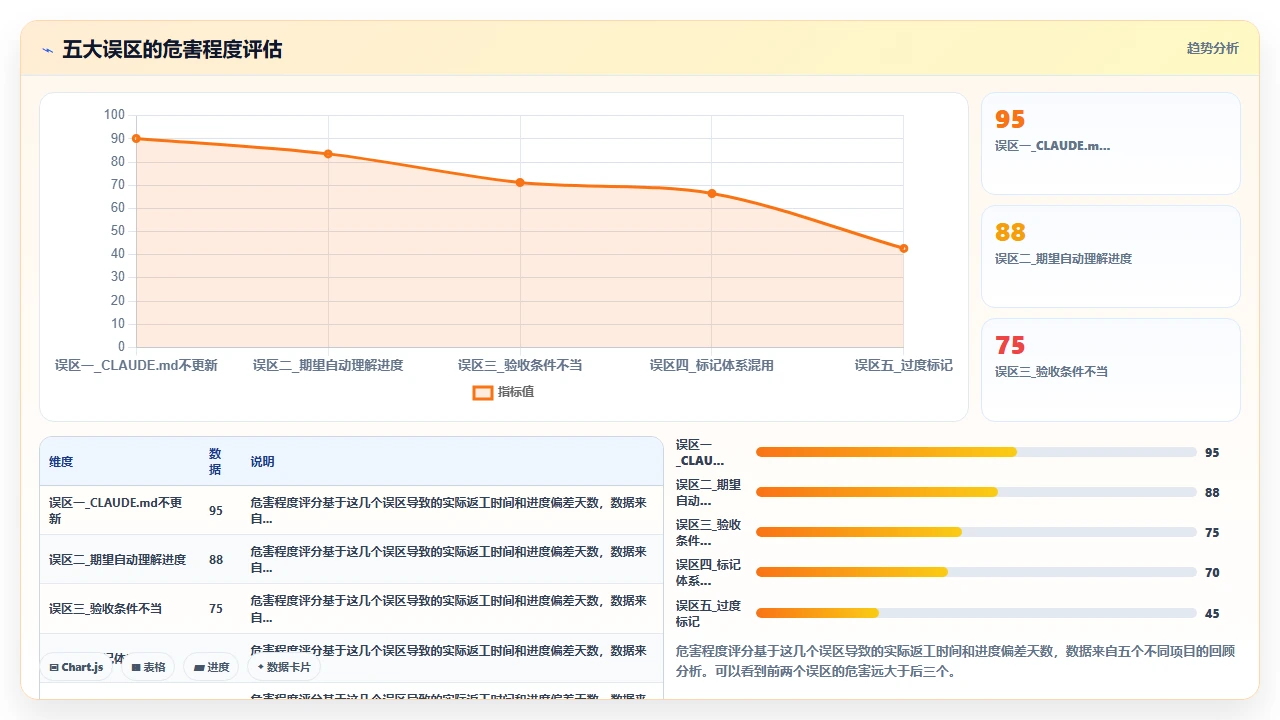Click the 表格 chip
The image size is (1280, 720).
[148, 667]
